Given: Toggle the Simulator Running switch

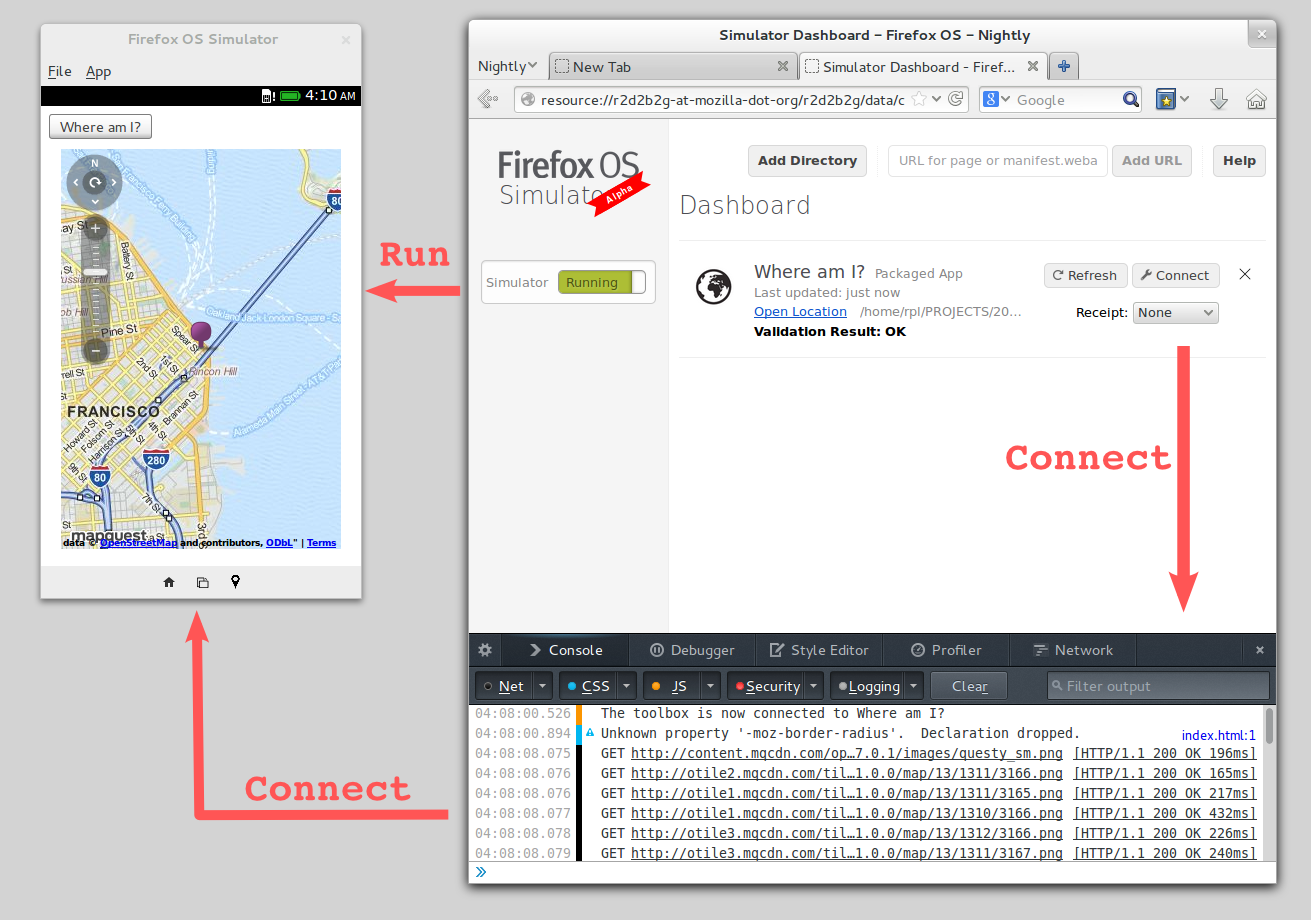Looking at the screenshot, I should [602, 282].
